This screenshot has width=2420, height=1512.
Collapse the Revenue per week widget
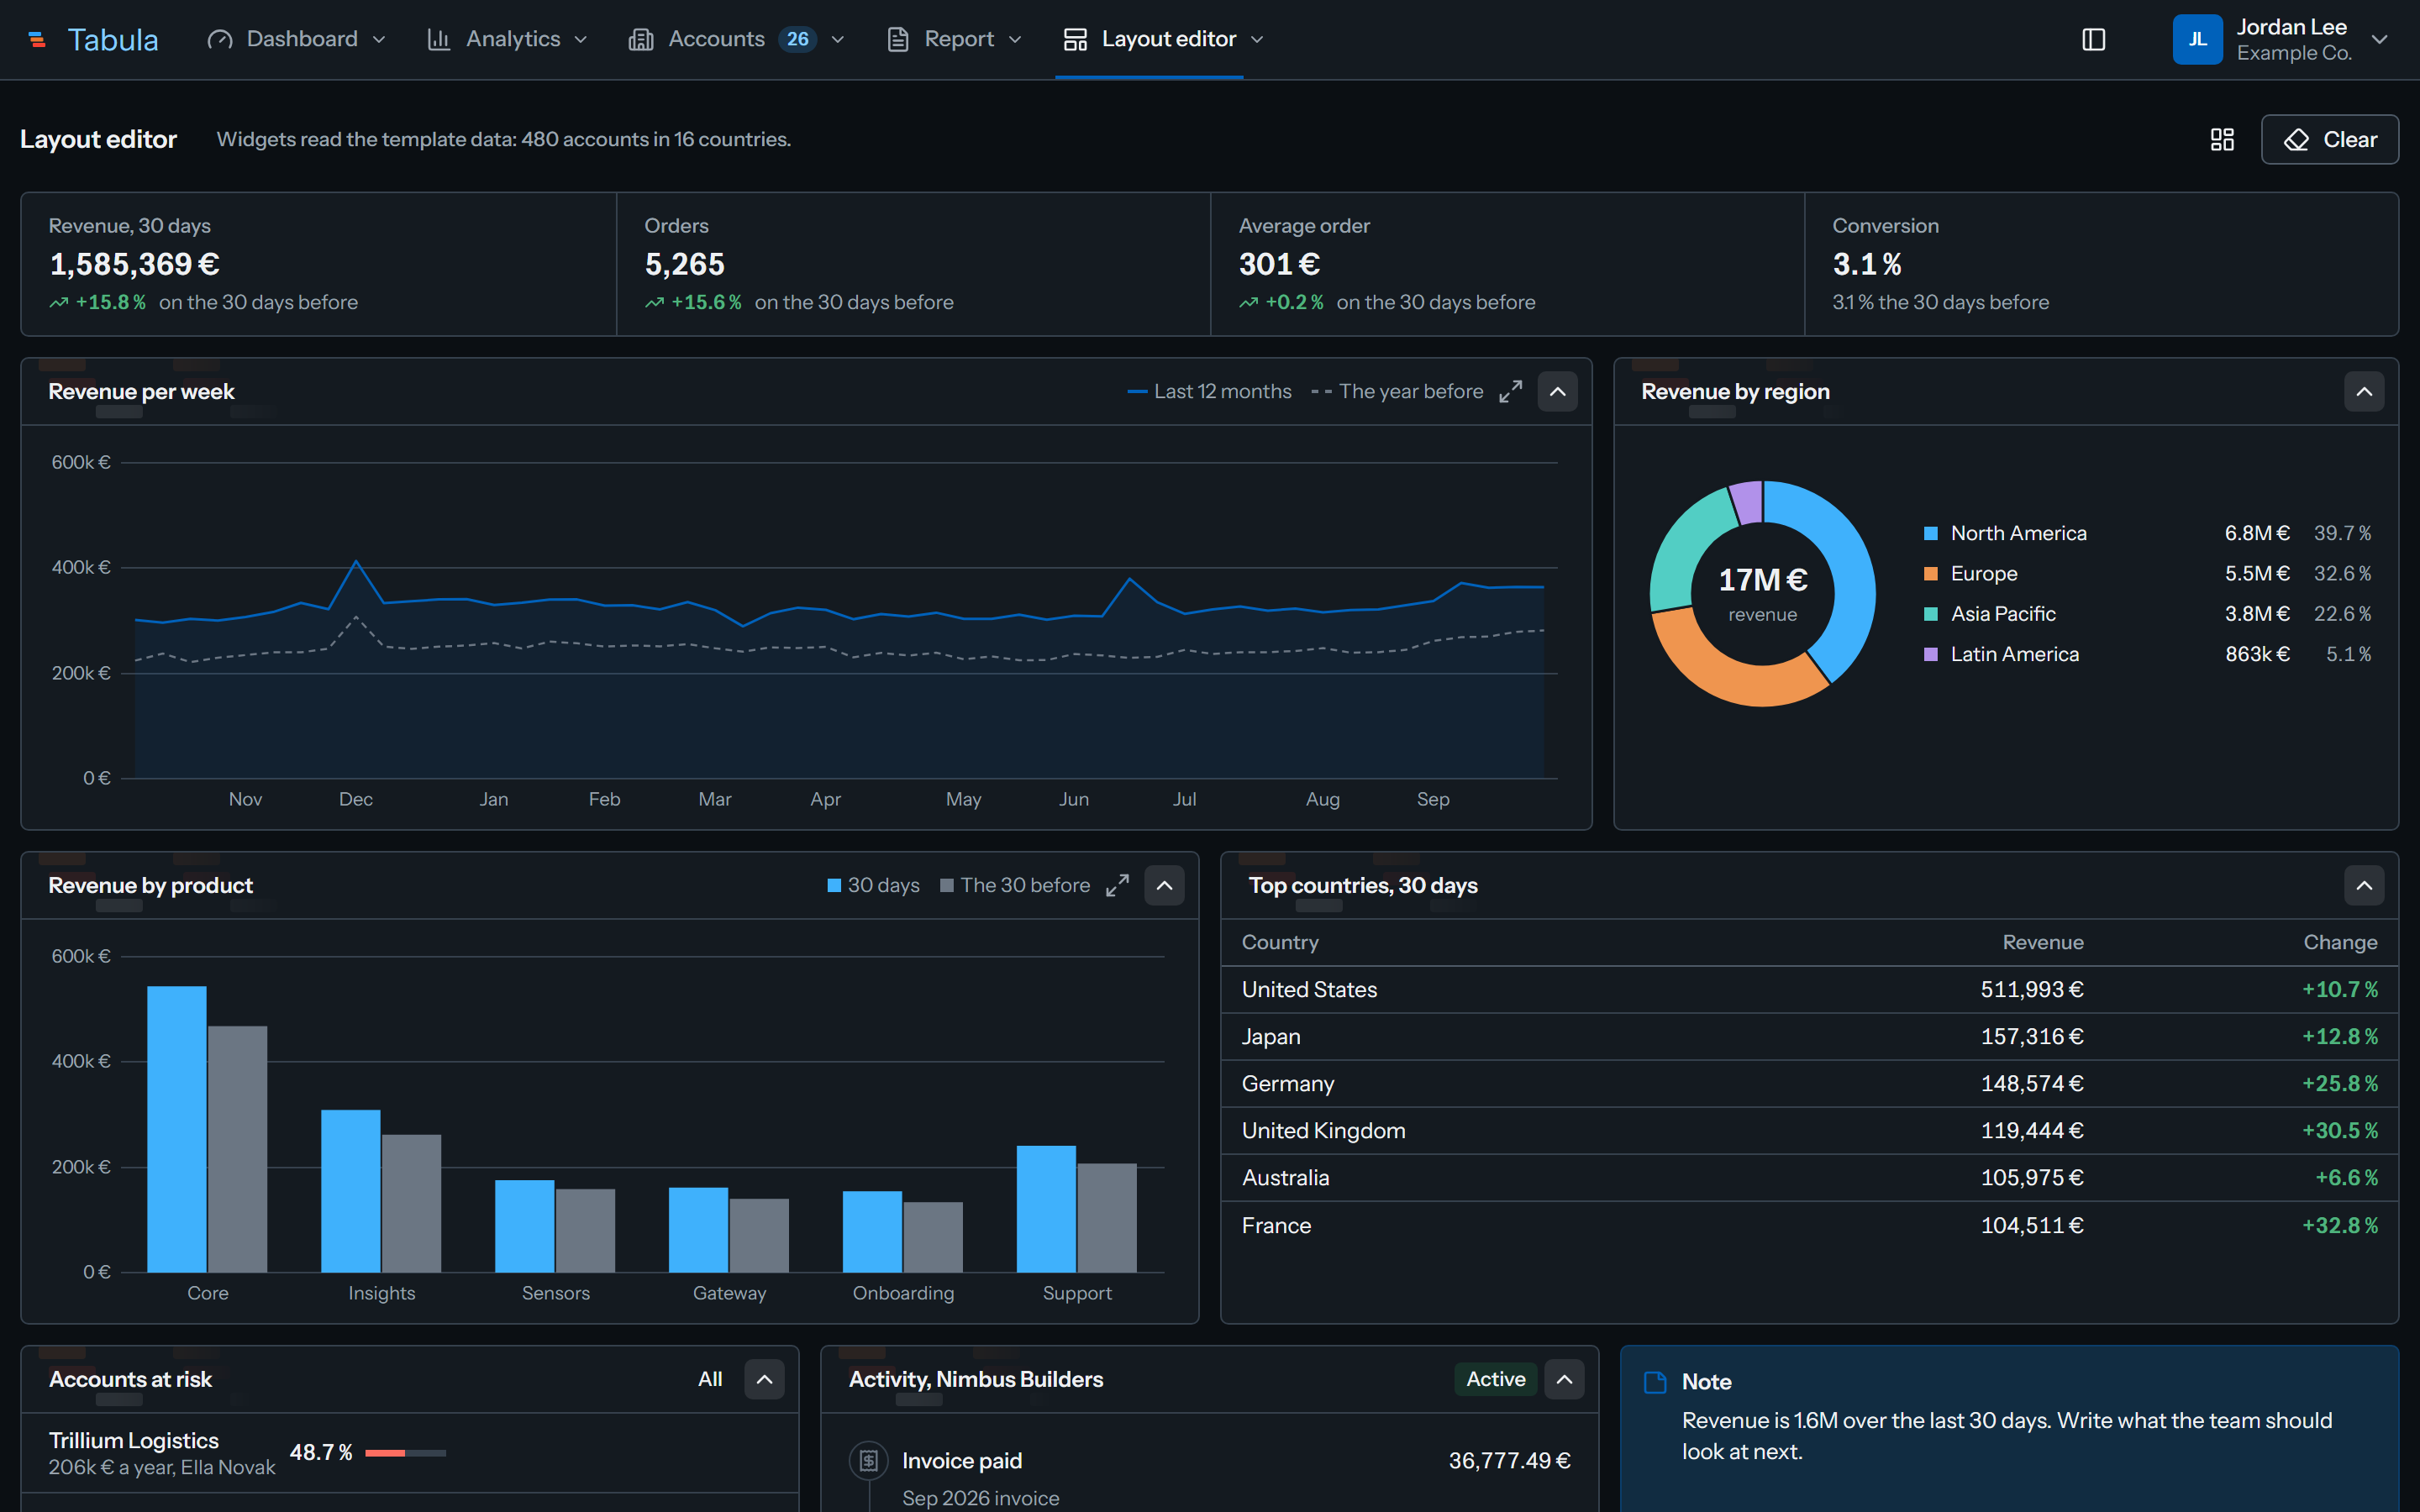pyautogui.click(x=1557, y=391)
